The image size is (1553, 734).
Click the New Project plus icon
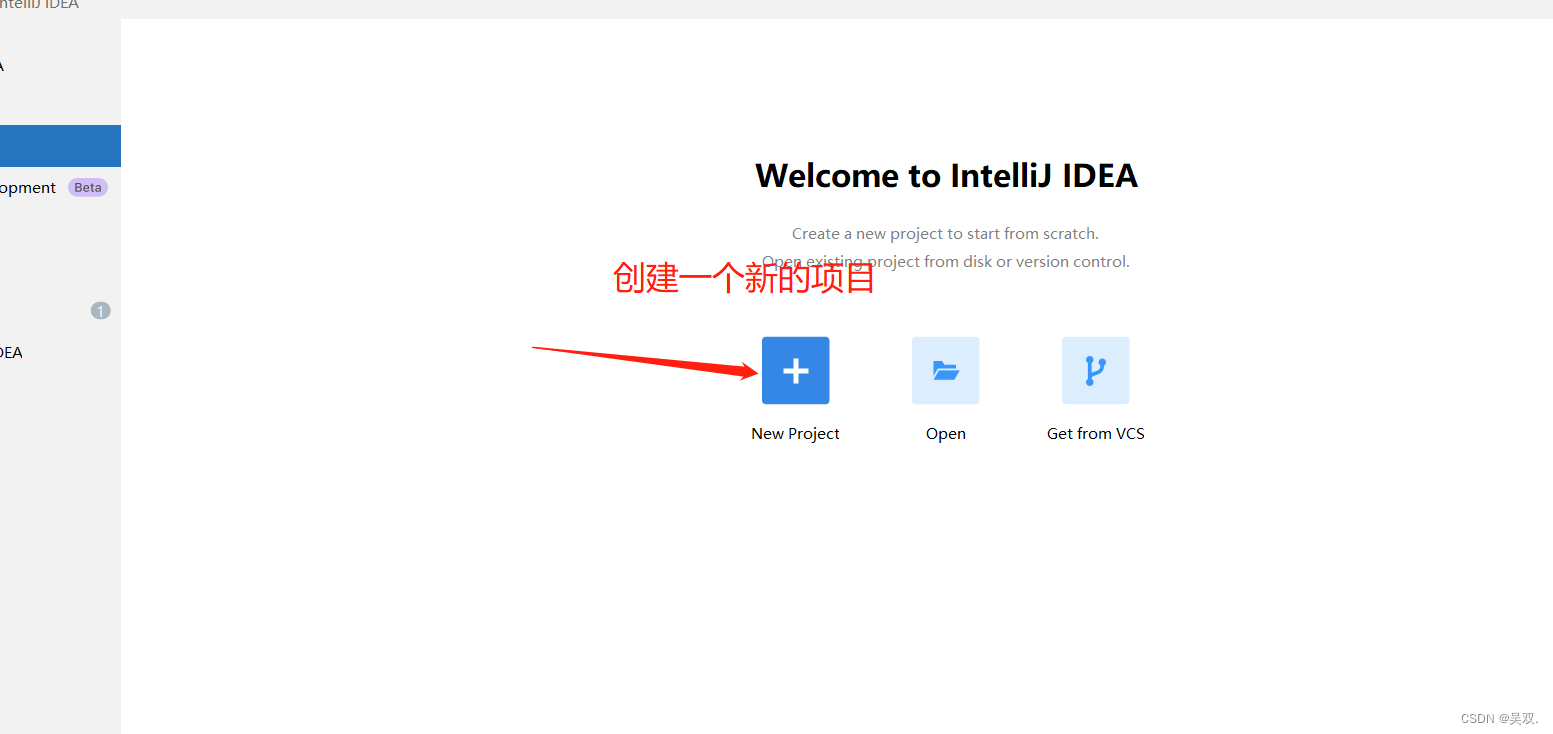click(x=795, y=371)
